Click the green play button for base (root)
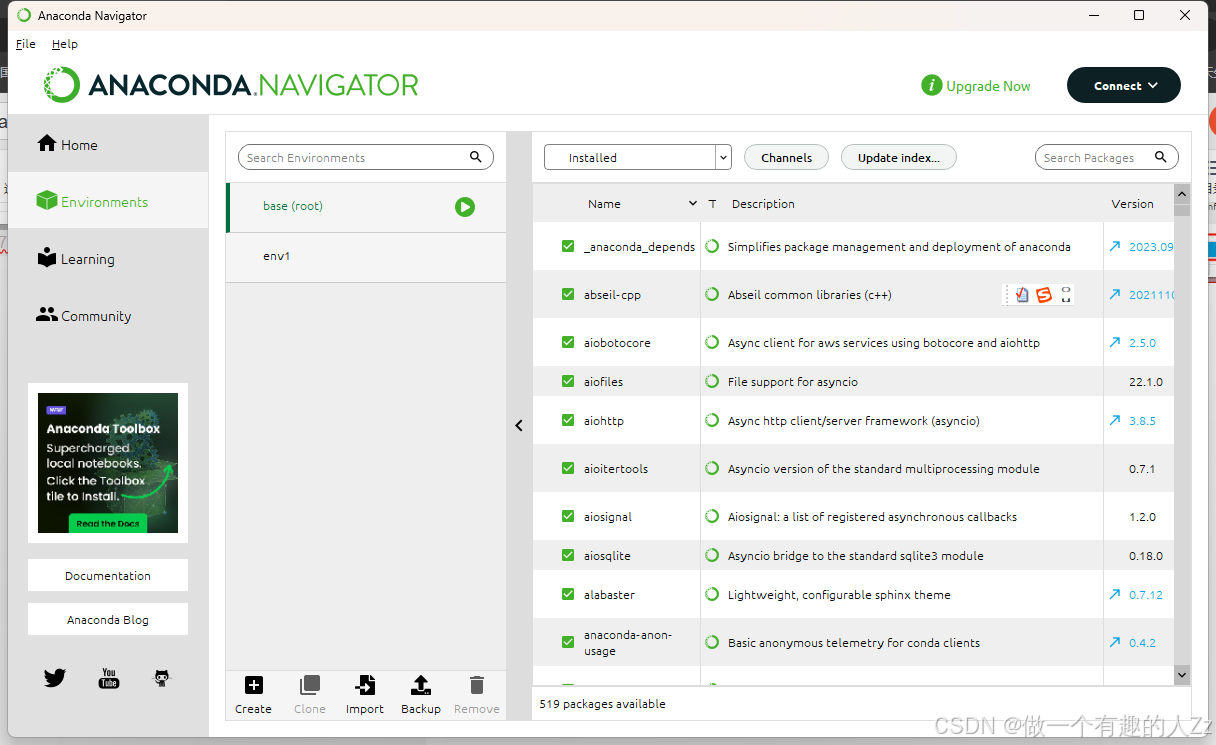The width and height of the screenshot is (1216, 745). point(465,207)
